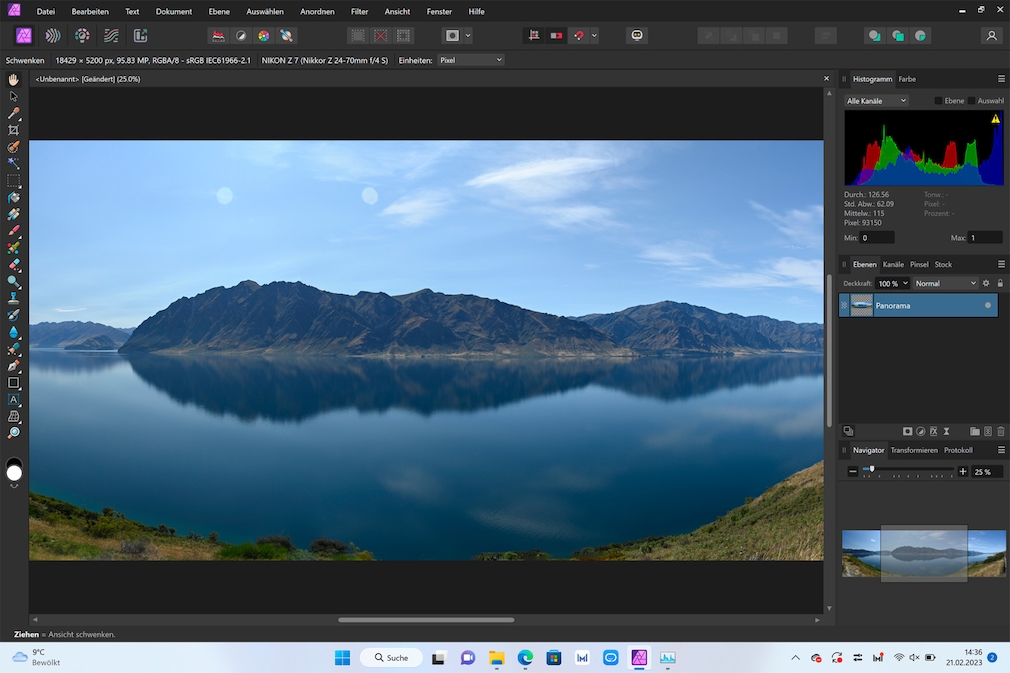Select the Selection Brush tool
The width and height of the screenshot is (1010, 673).
tap(14, 147)
